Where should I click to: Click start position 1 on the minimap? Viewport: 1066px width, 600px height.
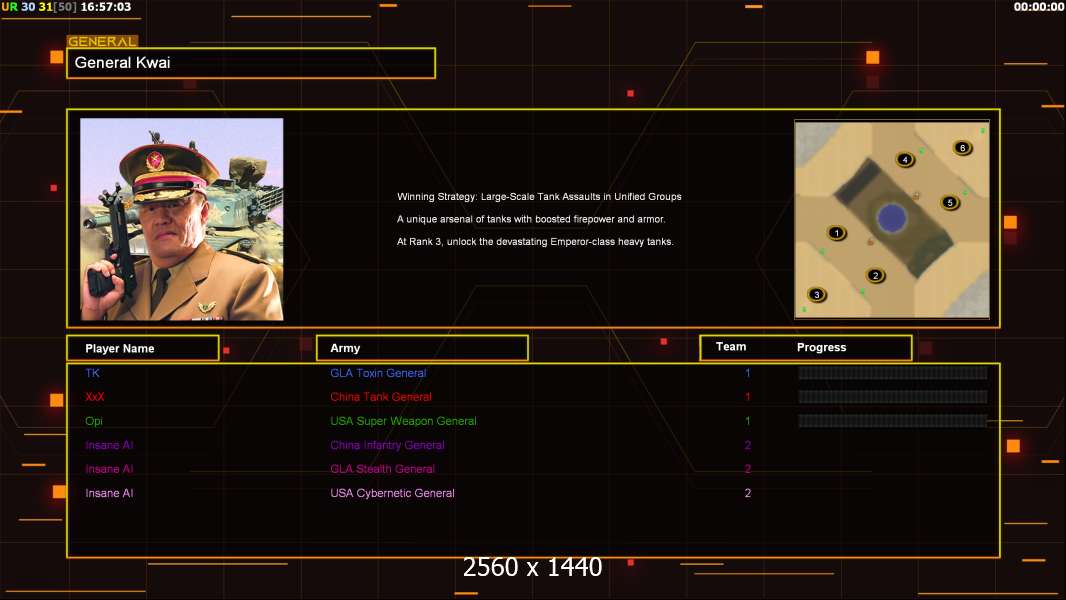coord(836,233)
